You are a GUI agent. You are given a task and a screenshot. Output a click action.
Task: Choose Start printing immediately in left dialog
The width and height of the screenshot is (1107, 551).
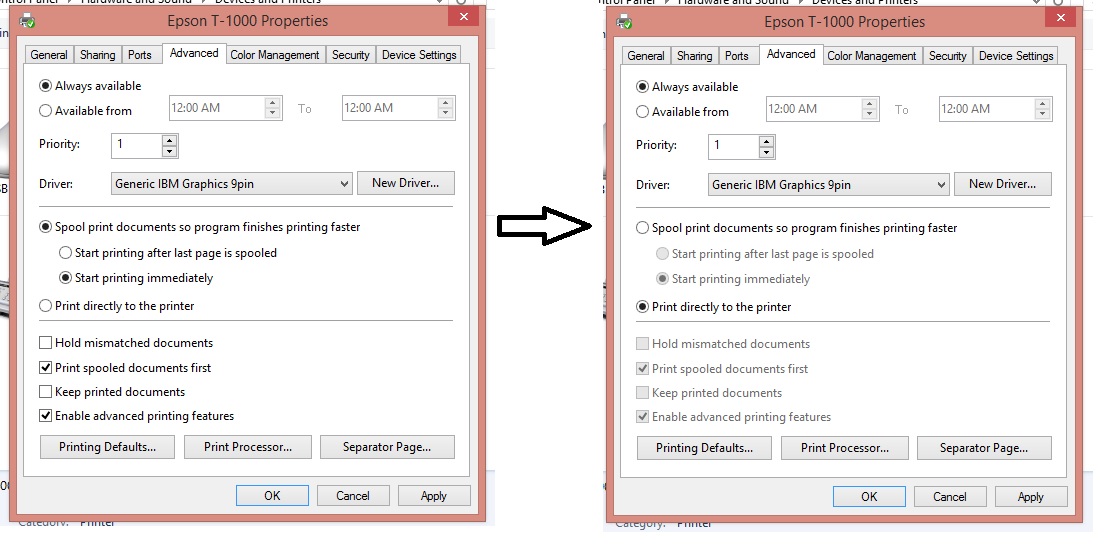point(65,278)
